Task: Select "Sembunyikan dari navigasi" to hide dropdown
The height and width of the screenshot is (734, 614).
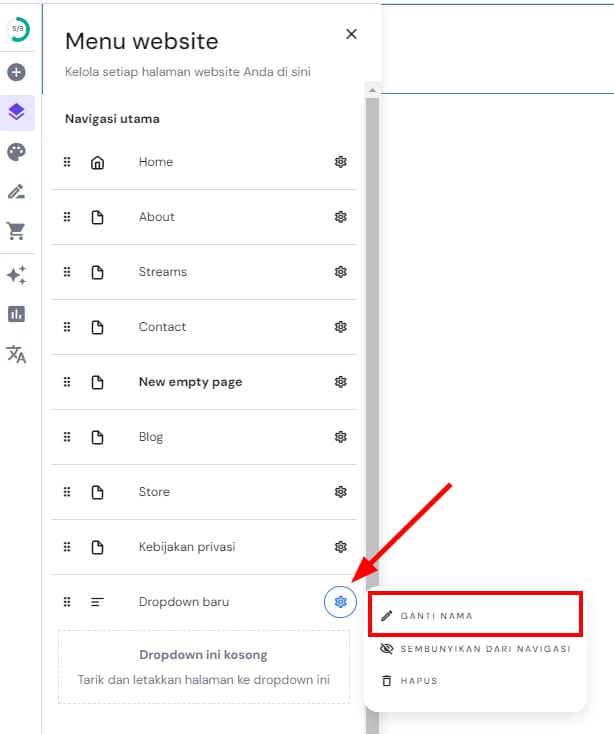Action: click(475, 648)
